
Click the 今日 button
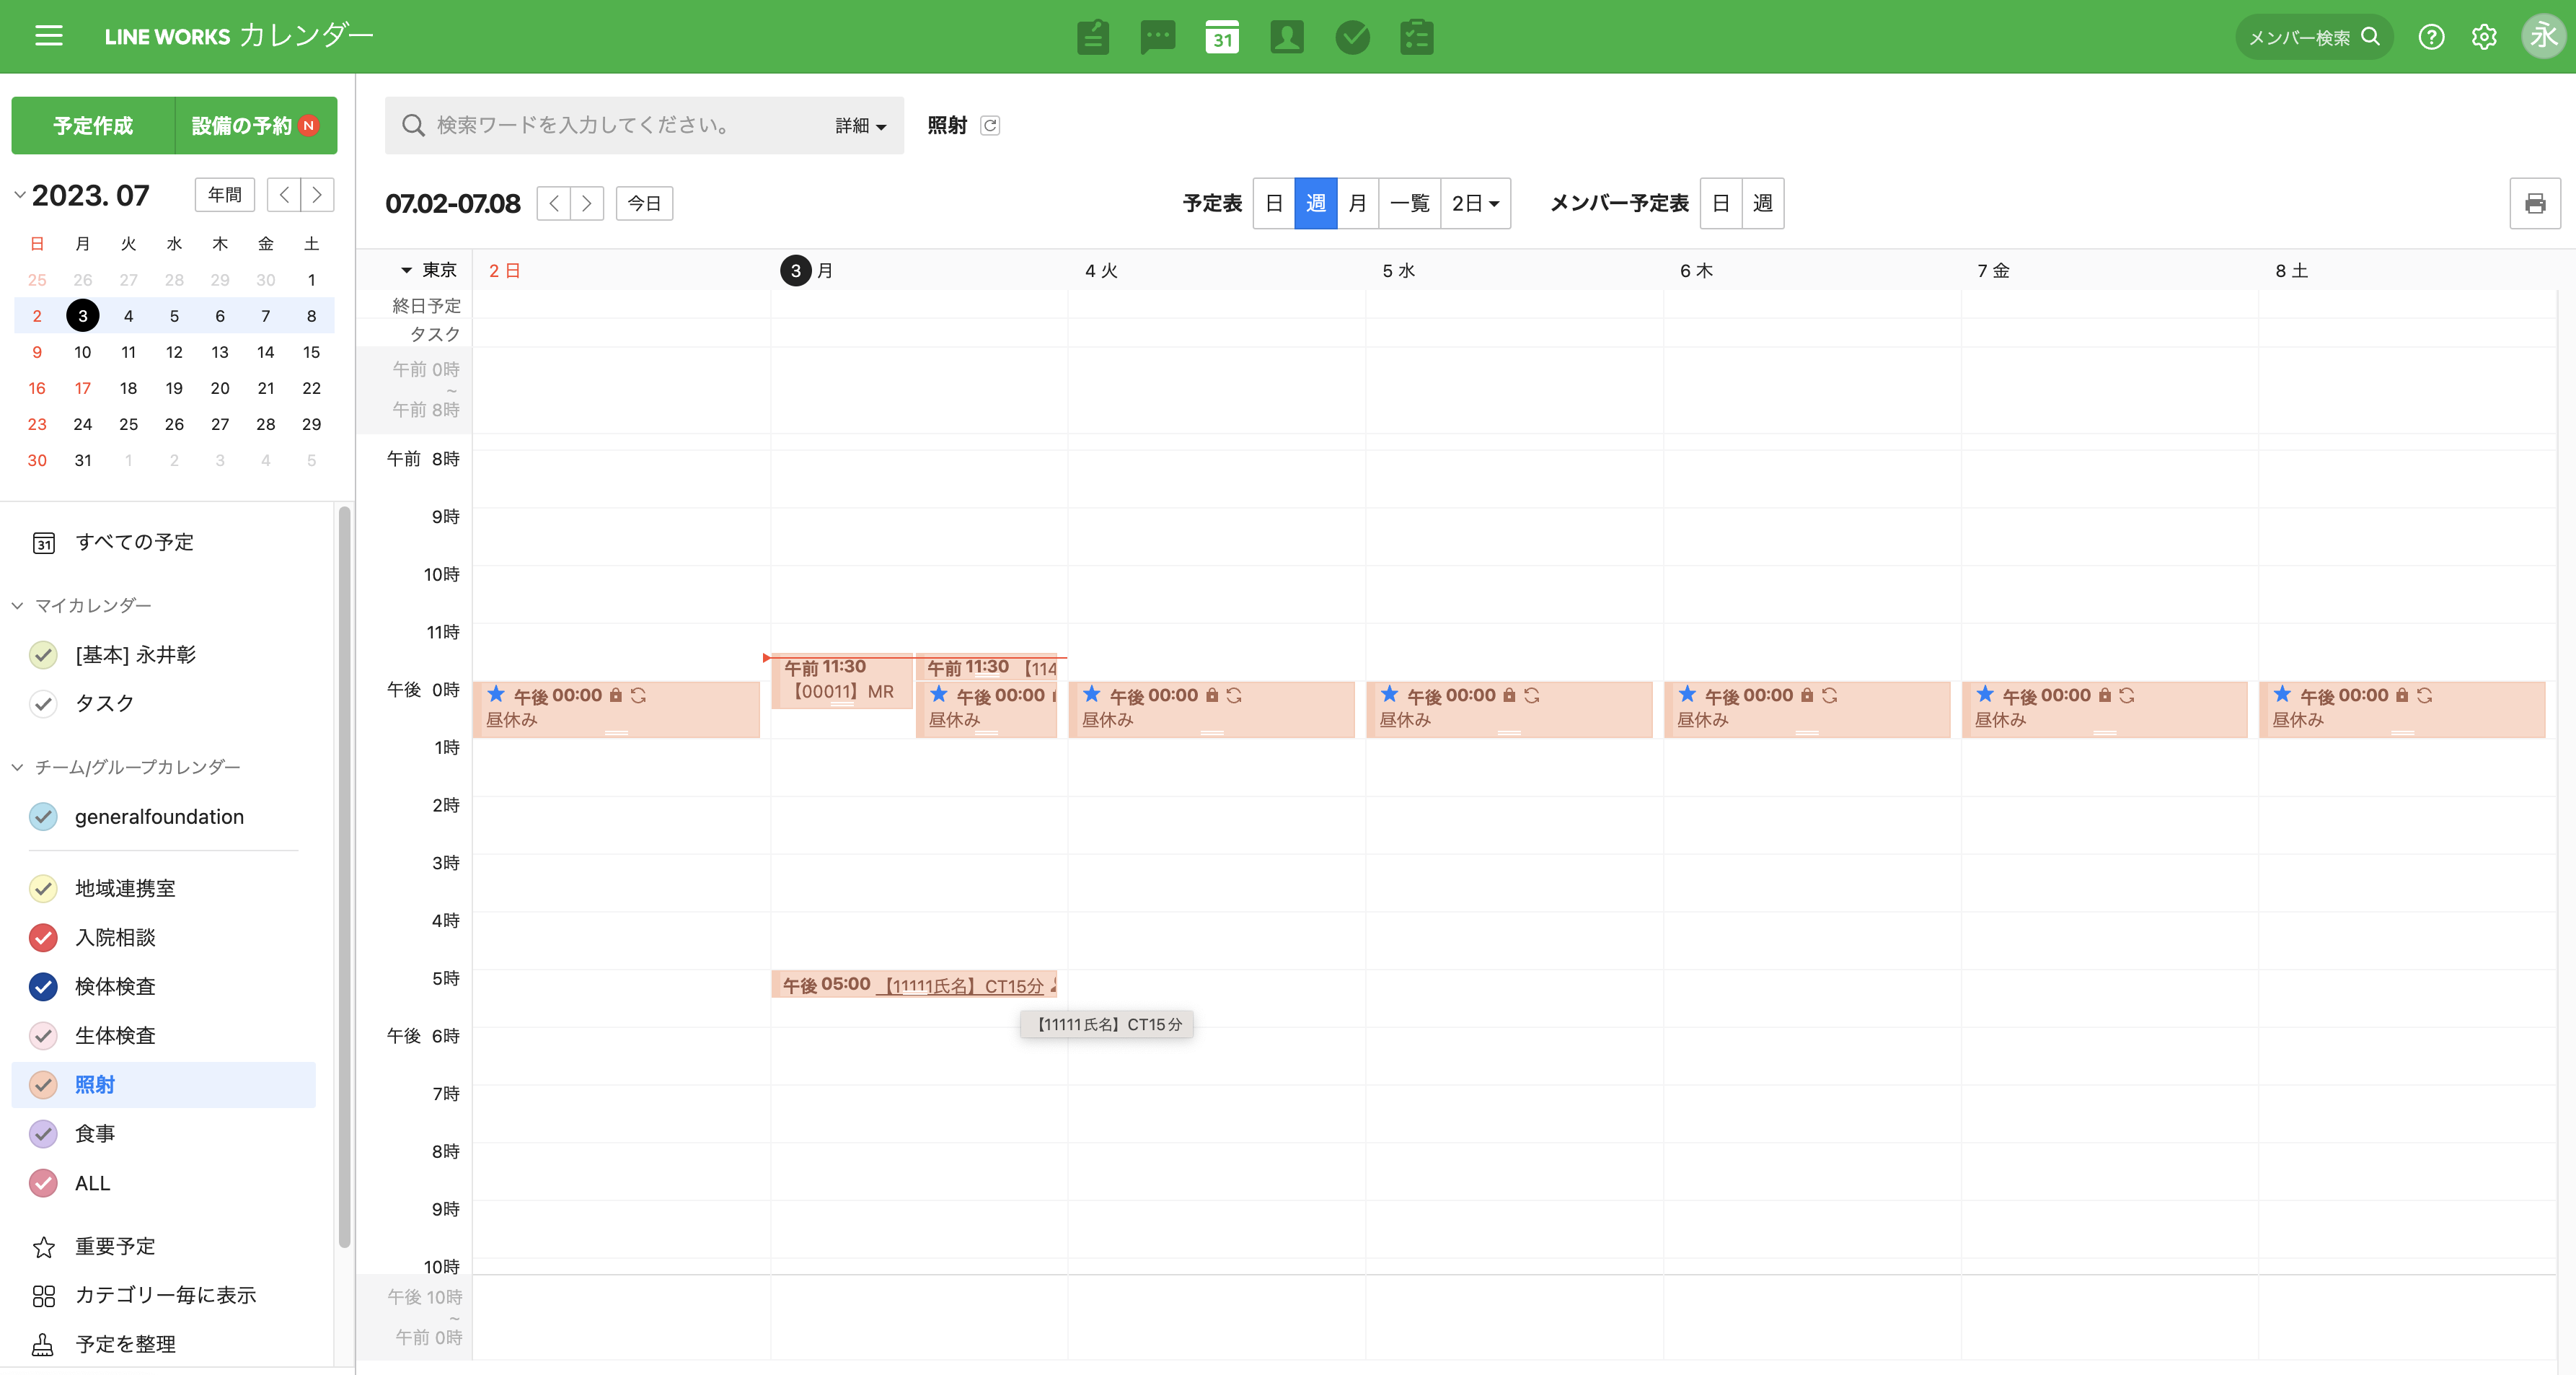[x=644, y=204]
